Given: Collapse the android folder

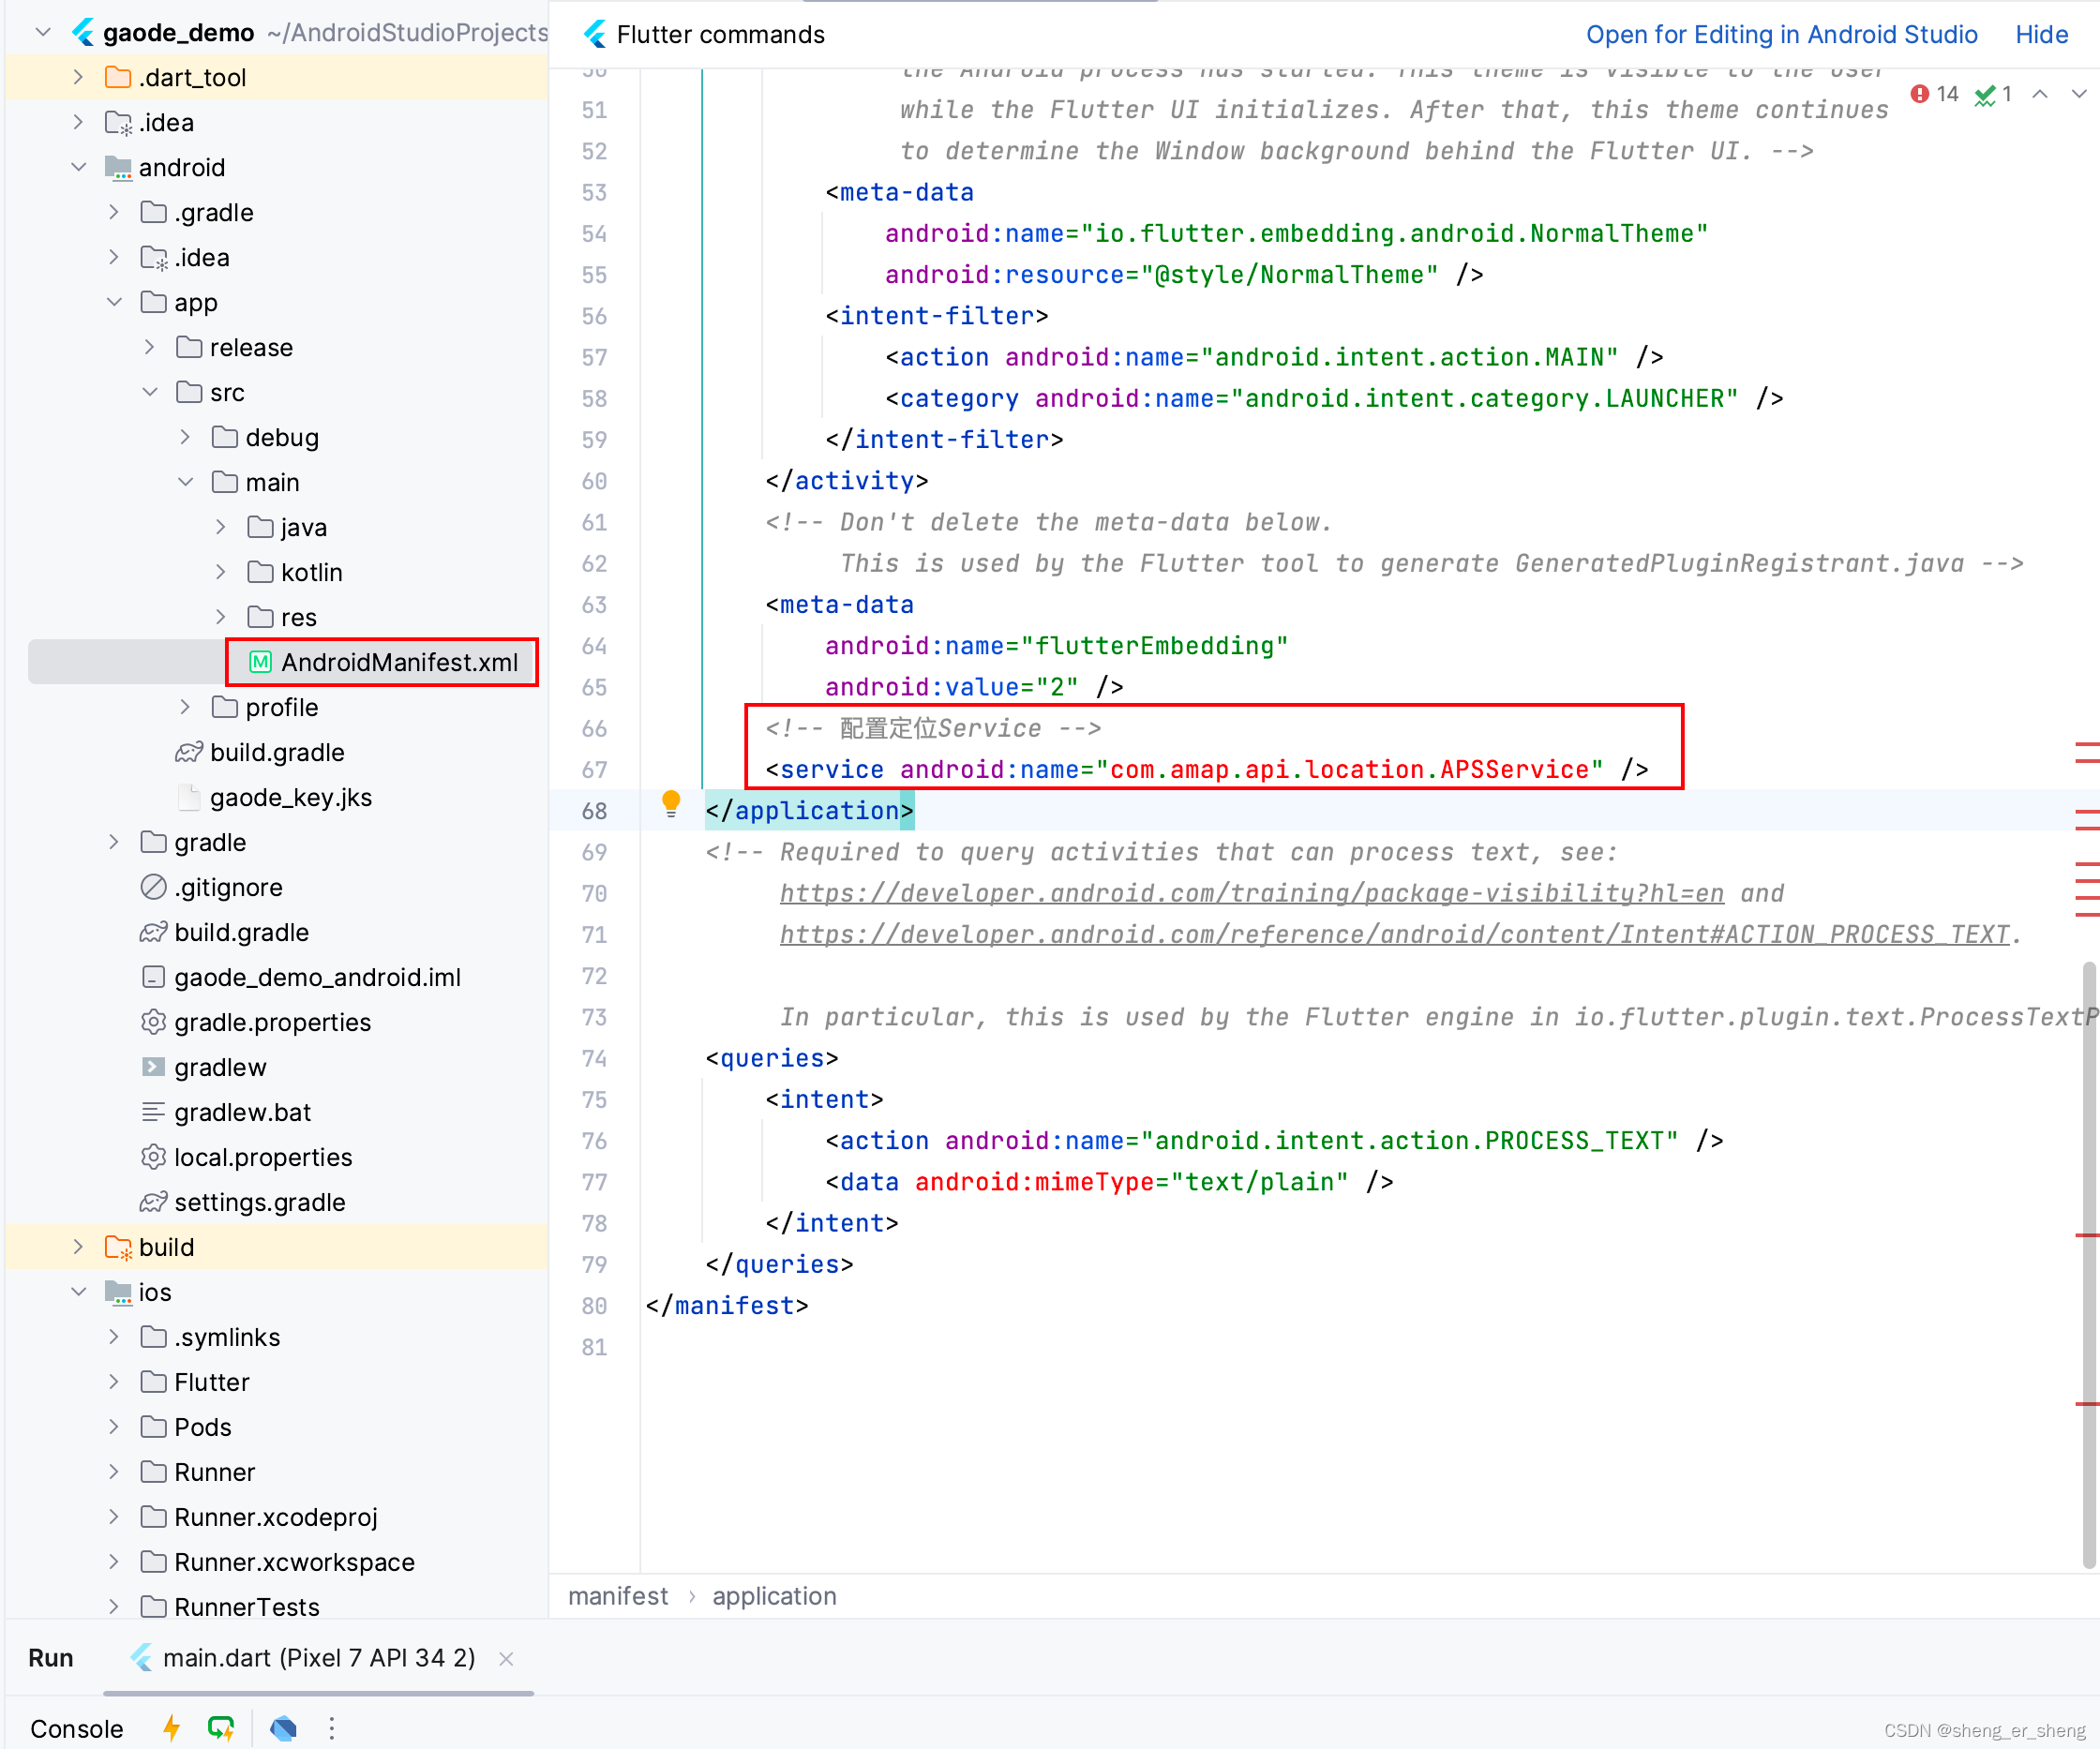Looking at the screenshot, I should tap(79, 167).
